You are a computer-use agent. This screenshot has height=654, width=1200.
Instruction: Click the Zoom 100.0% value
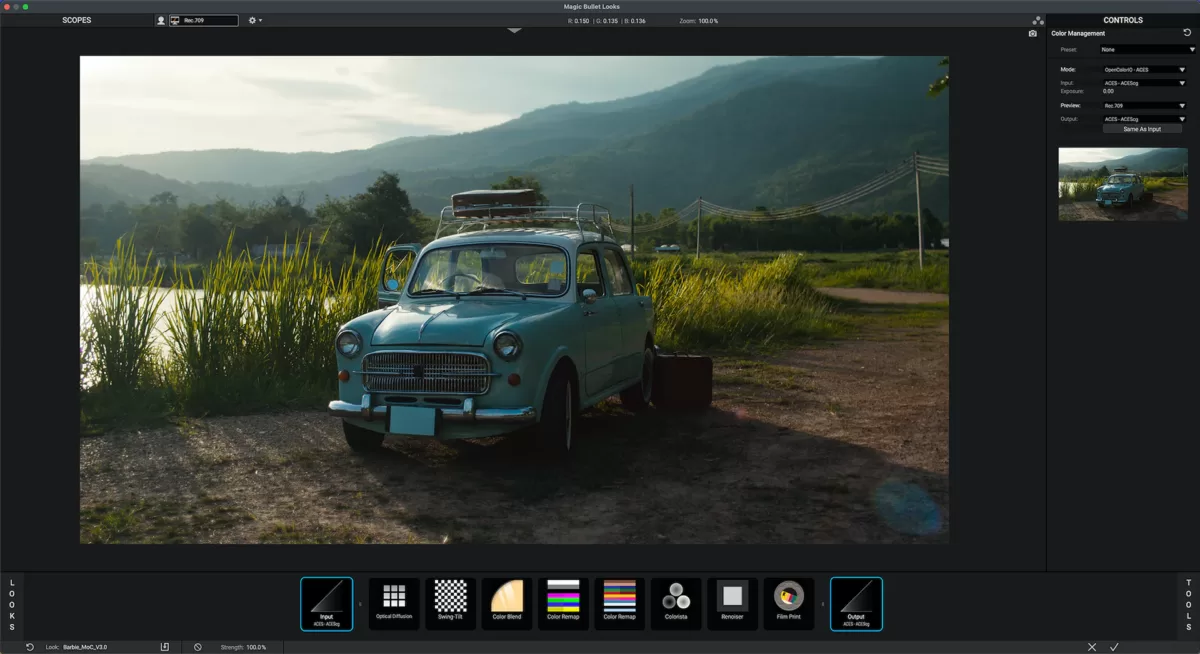point(708,20)
